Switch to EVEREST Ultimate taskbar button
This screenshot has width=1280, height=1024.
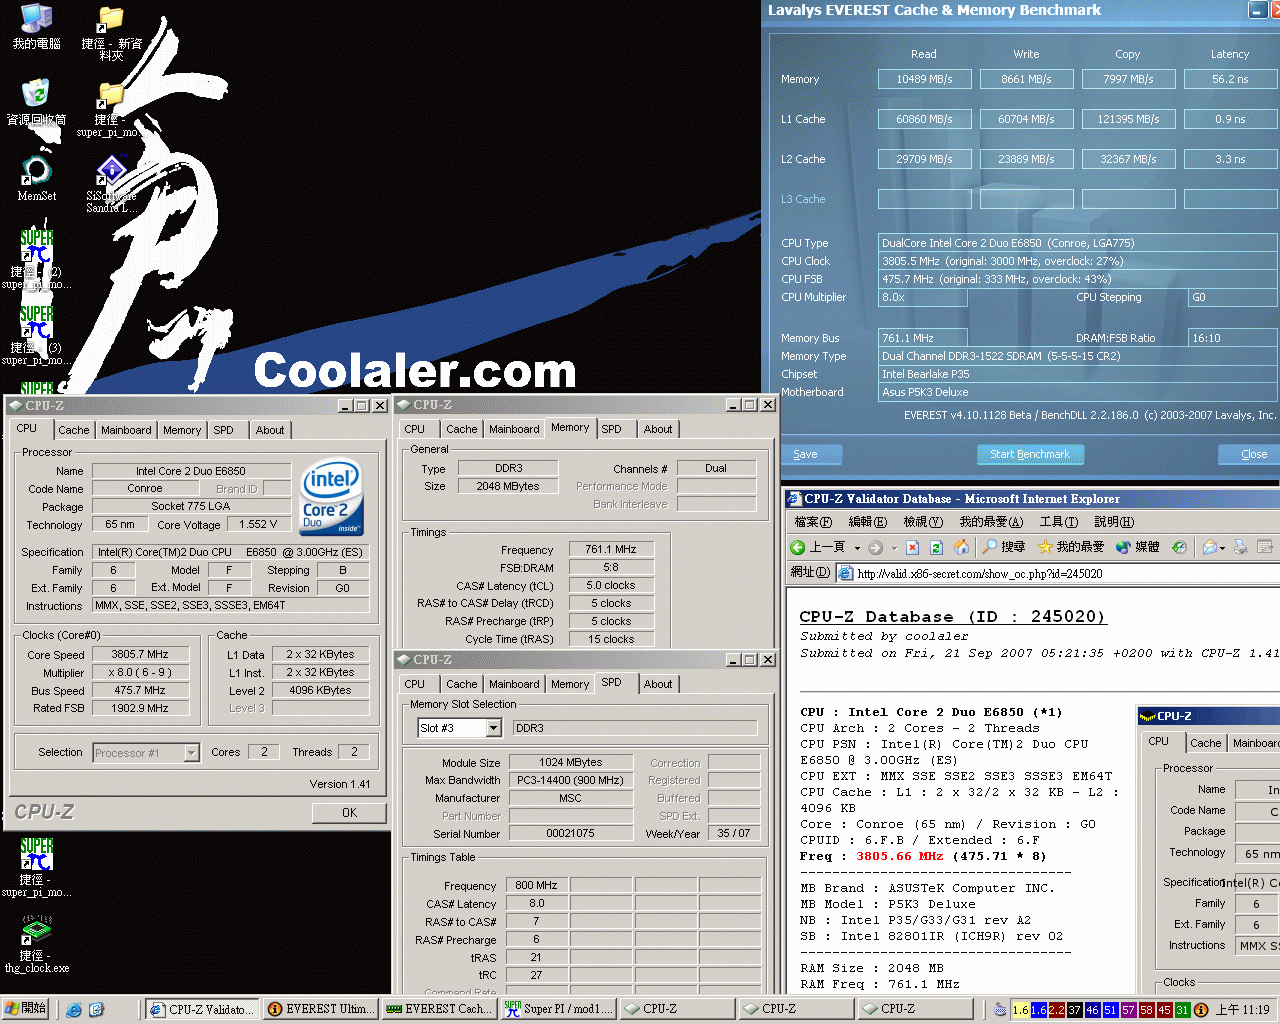click(321, 1009)
